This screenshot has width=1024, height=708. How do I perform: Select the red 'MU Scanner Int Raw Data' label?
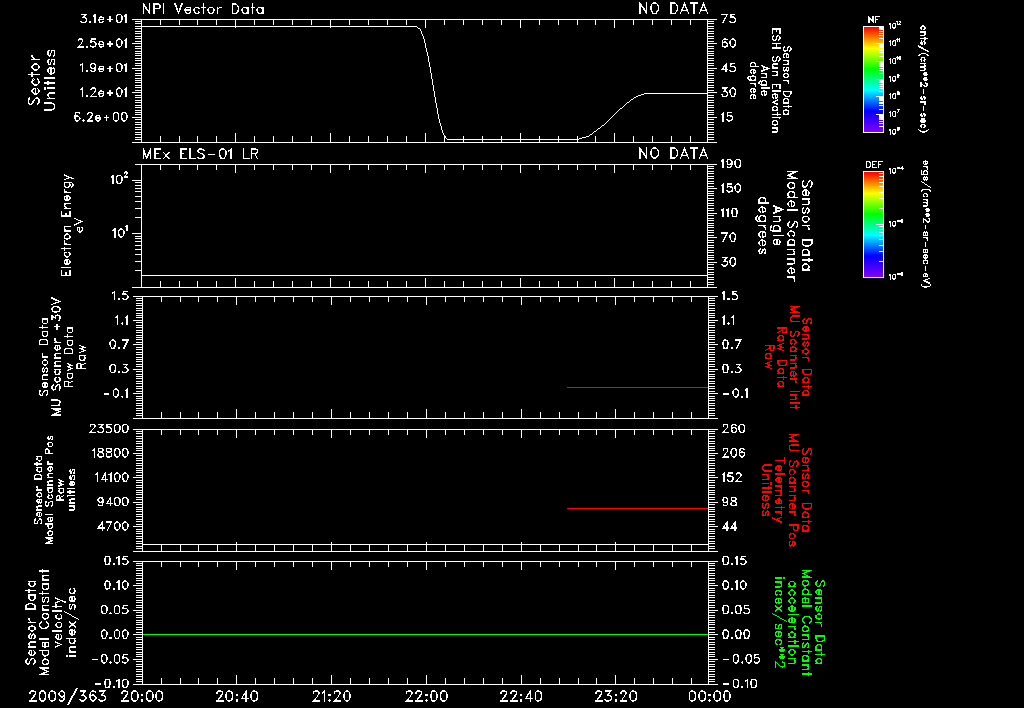click(789, 357)
